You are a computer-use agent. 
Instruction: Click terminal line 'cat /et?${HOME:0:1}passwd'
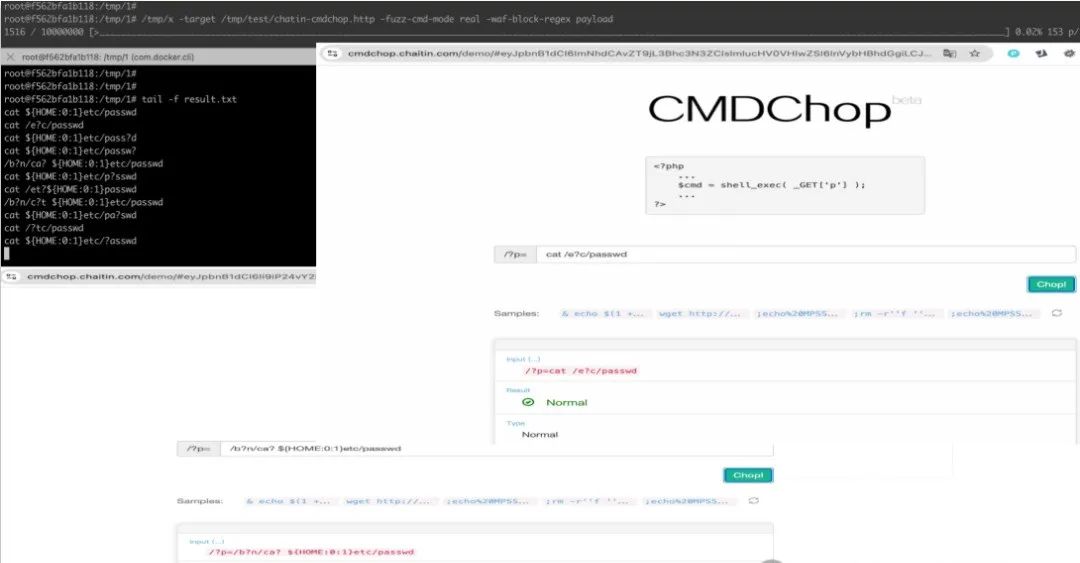tap(70, 189)
